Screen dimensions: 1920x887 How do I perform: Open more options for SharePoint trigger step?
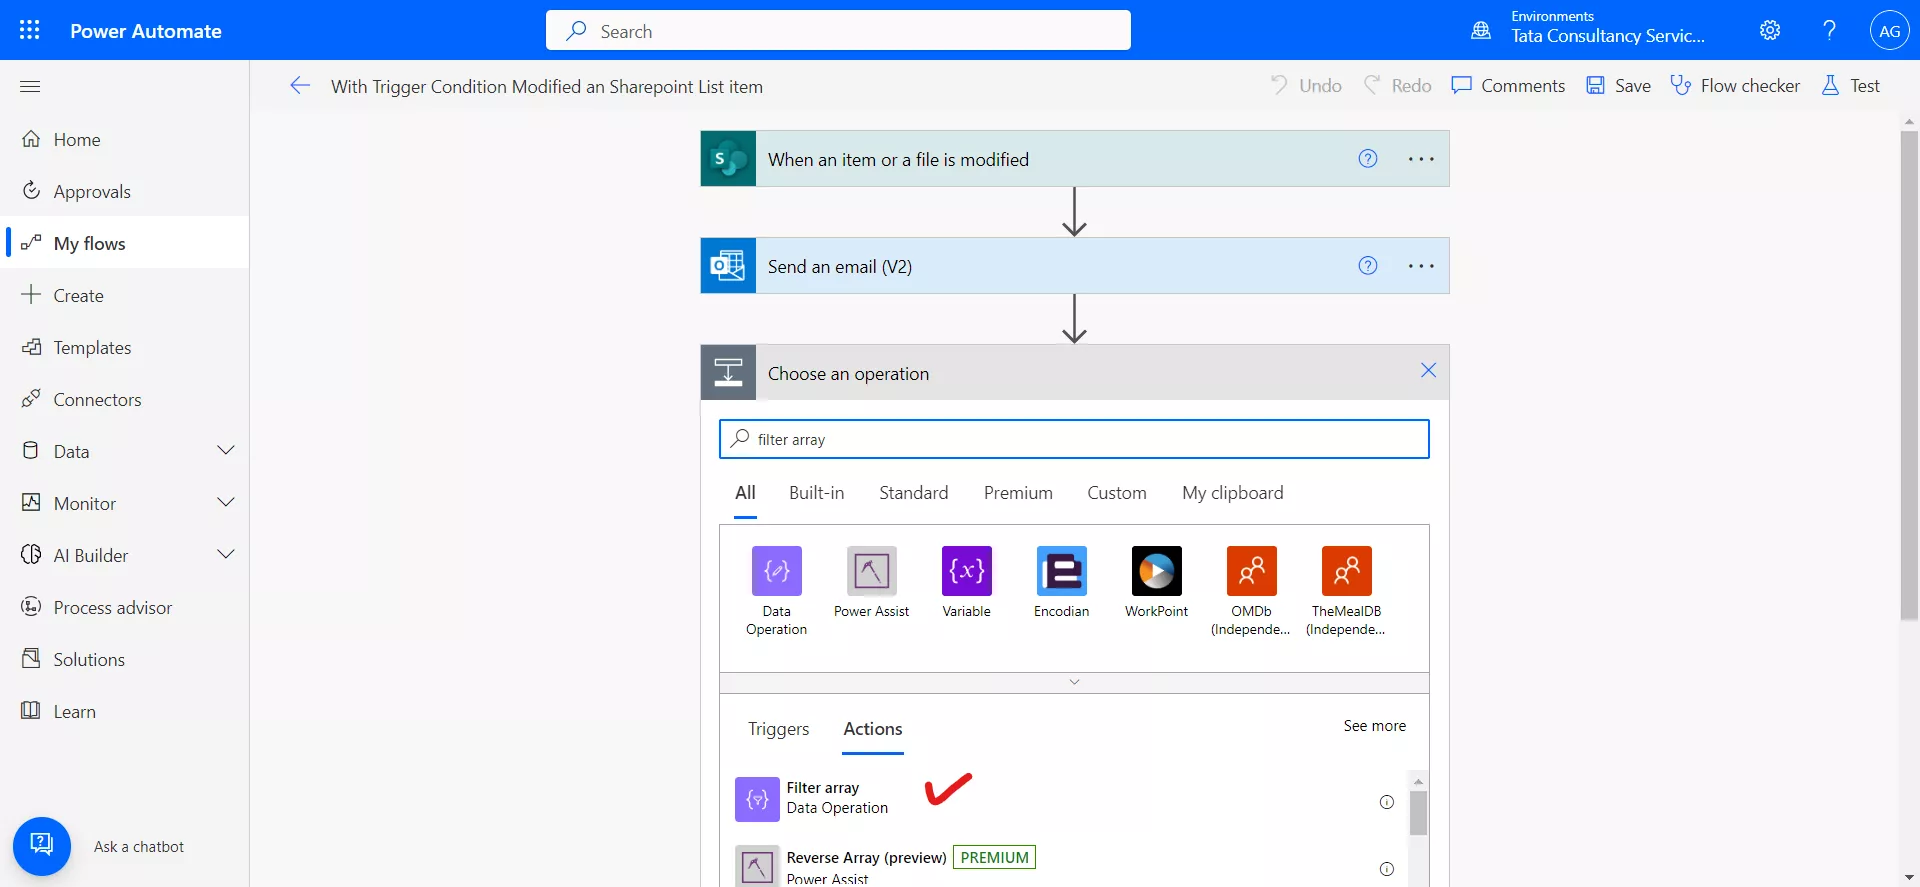(1421, 159)
